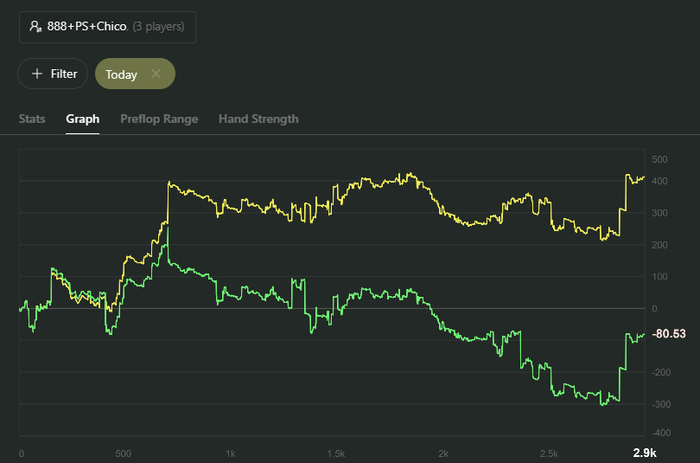Remove the Today filter with its X
The height and width of the screenshot is (463, 700).
(x=156, y=74)
